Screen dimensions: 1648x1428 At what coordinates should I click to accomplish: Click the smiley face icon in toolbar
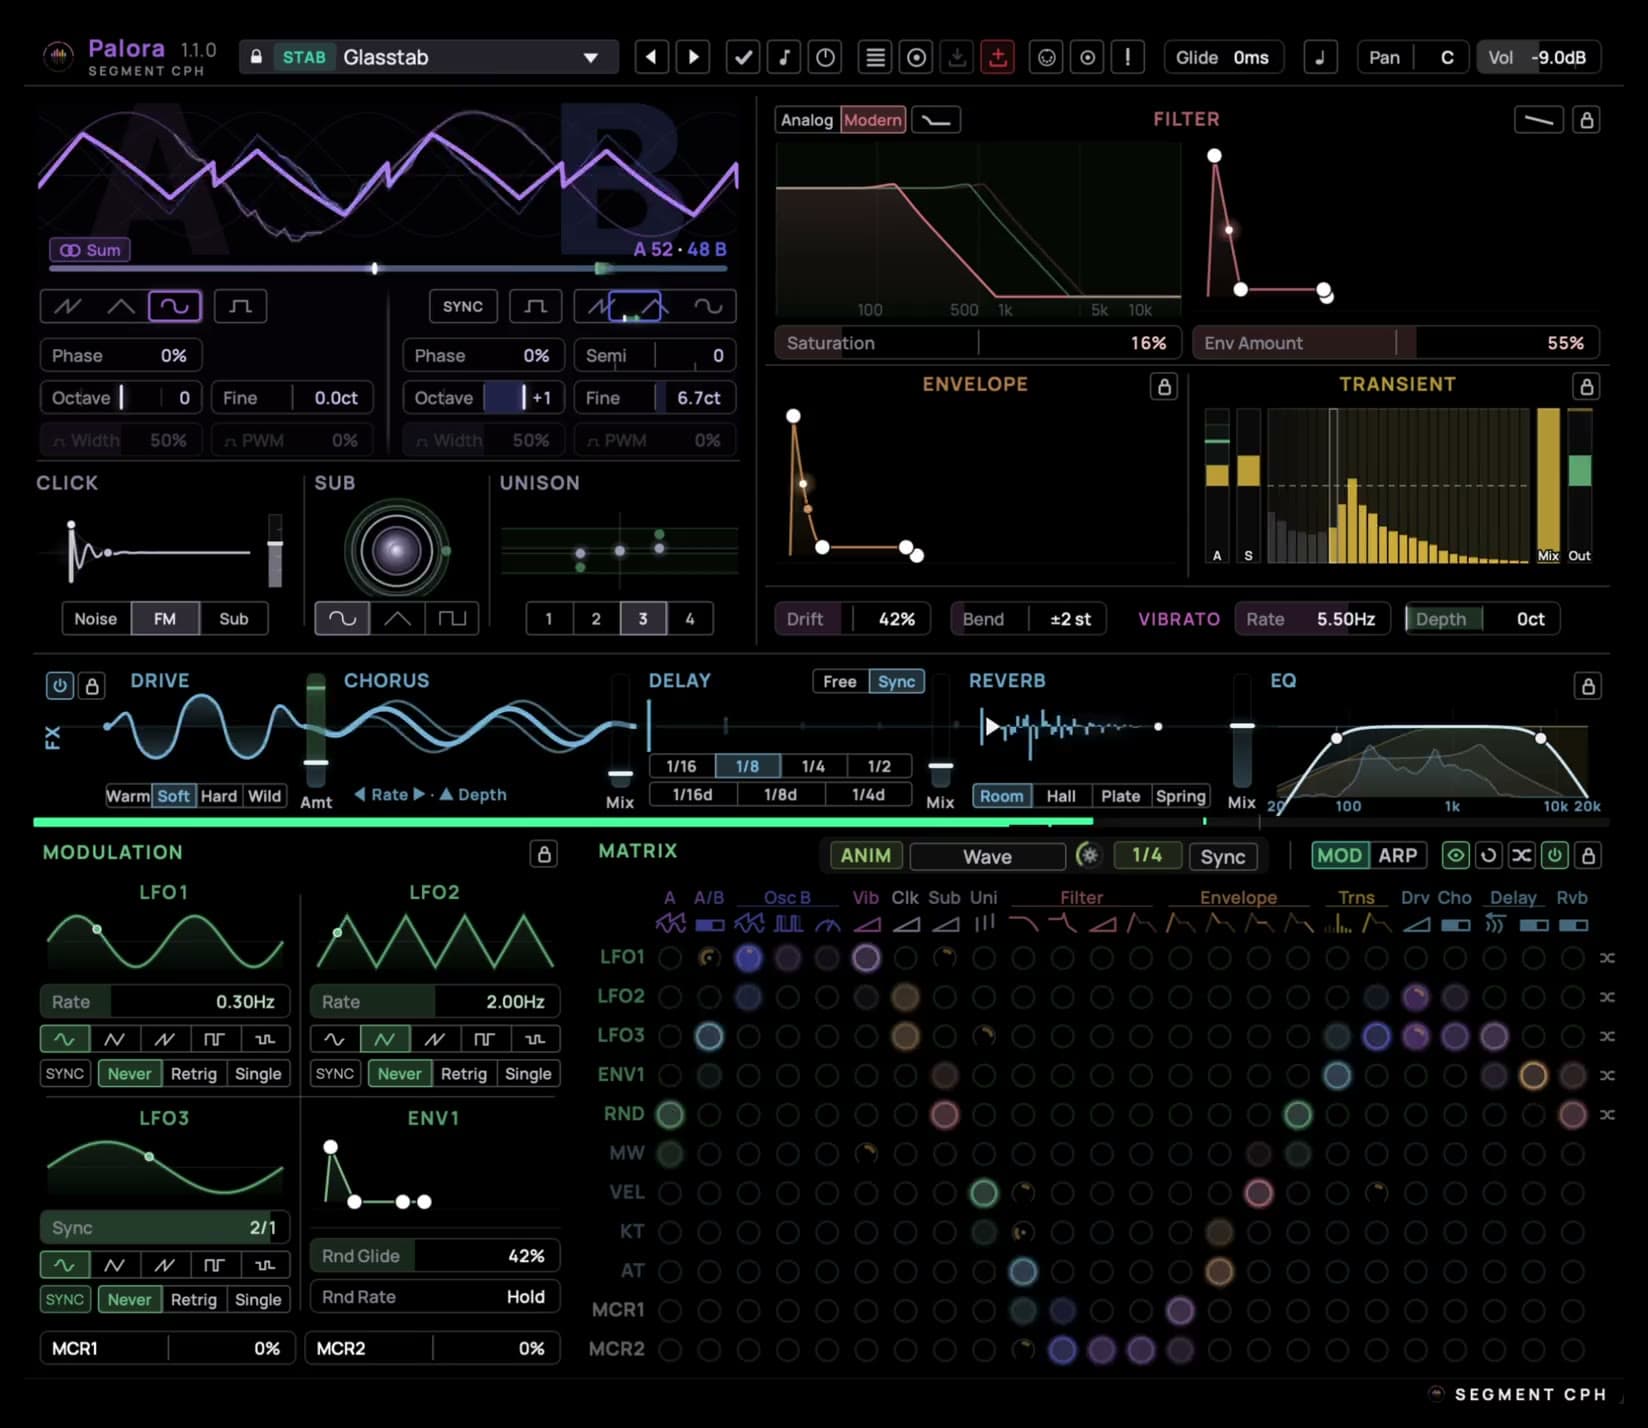1046,57
